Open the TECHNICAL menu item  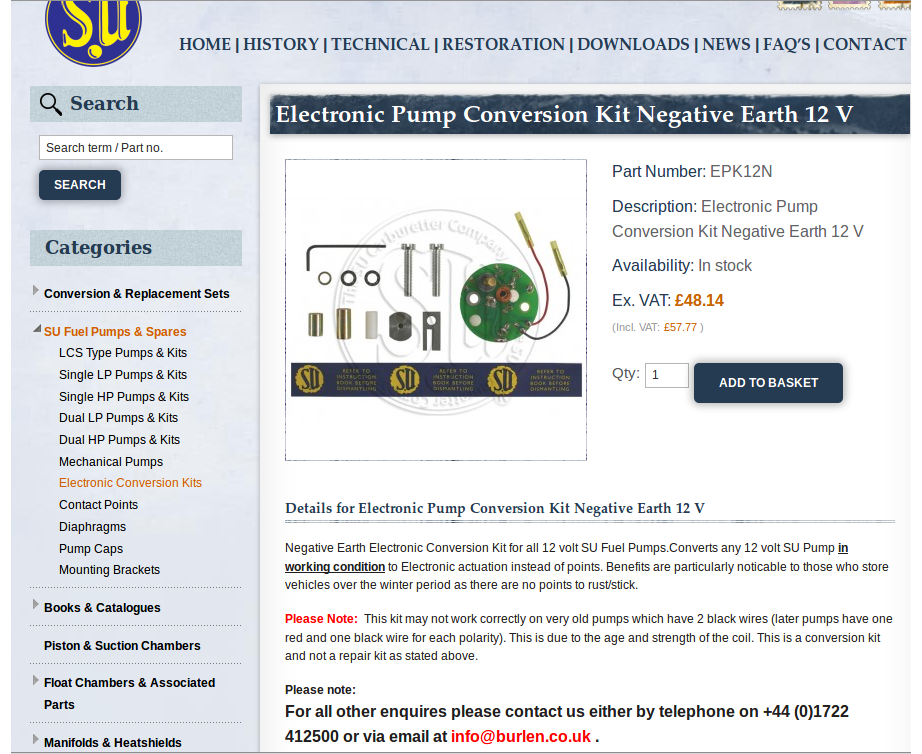click(x=380, y=45)
